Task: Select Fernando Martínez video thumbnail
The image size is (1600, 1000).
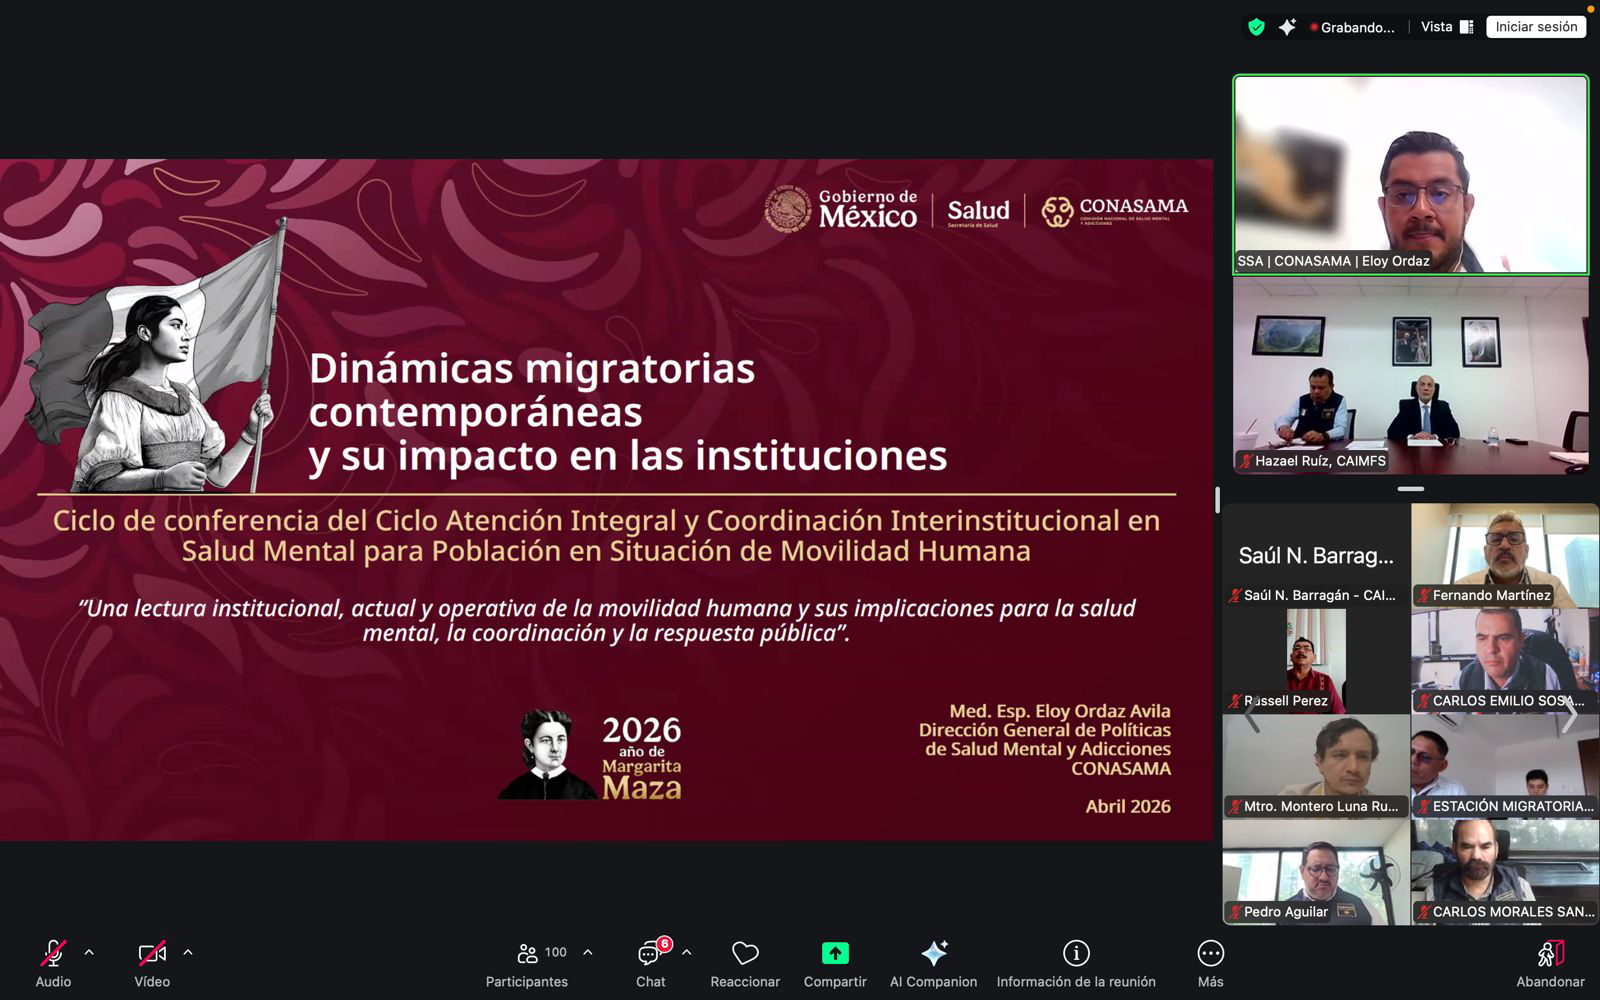Action: (x=1504, y=555)
